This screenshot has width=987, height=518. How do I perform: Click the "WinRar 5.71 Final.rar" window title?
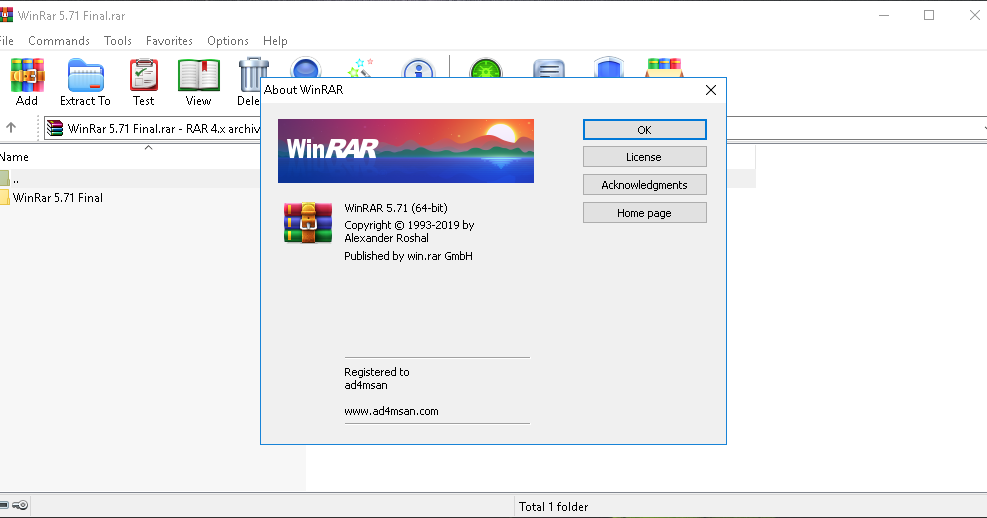point(71,16)
